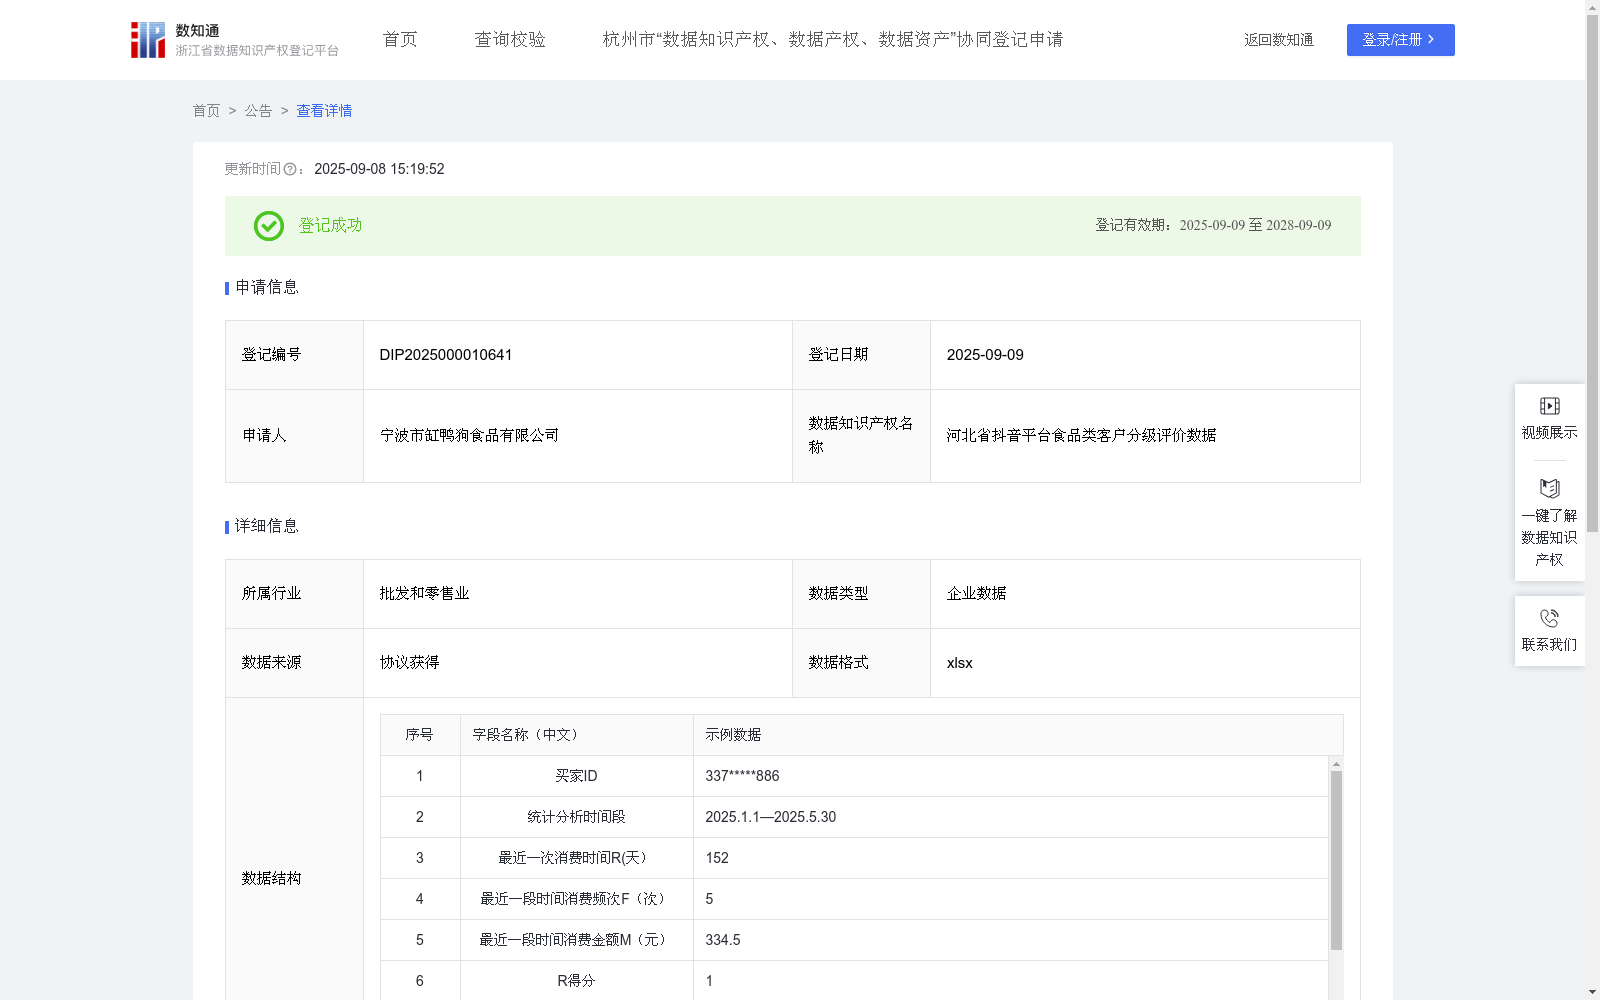Click the 买家ID field row
The image size is (1600, 1000).
pos(854,776)
